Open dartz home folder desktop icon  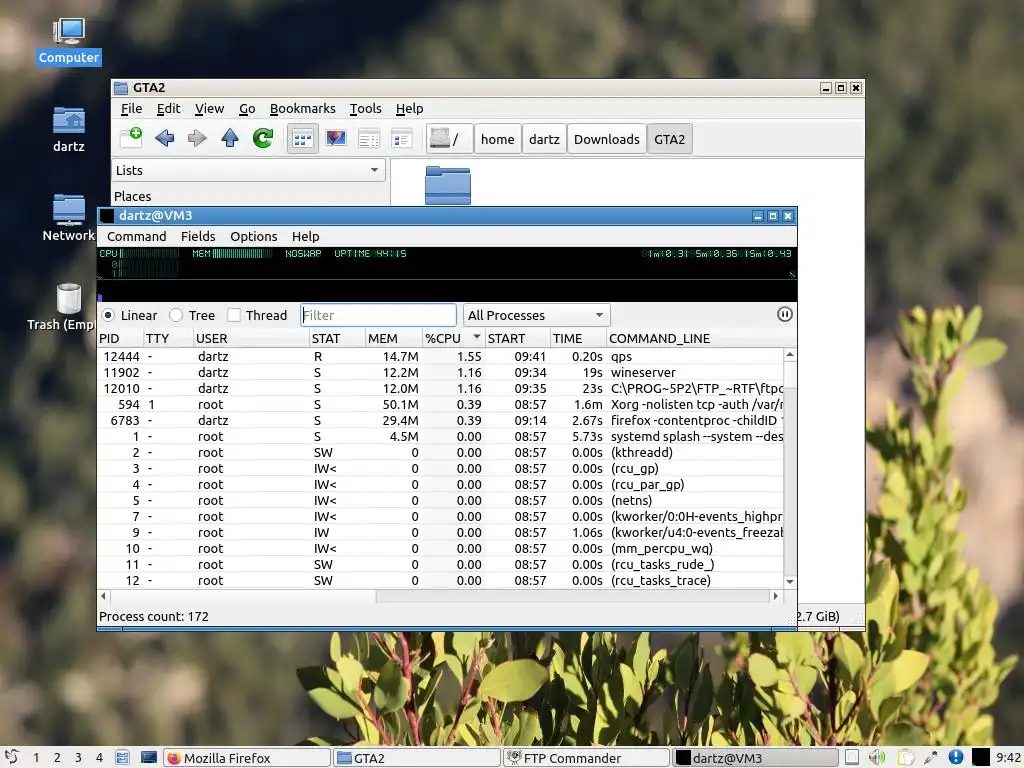click(x=69, y=129)
